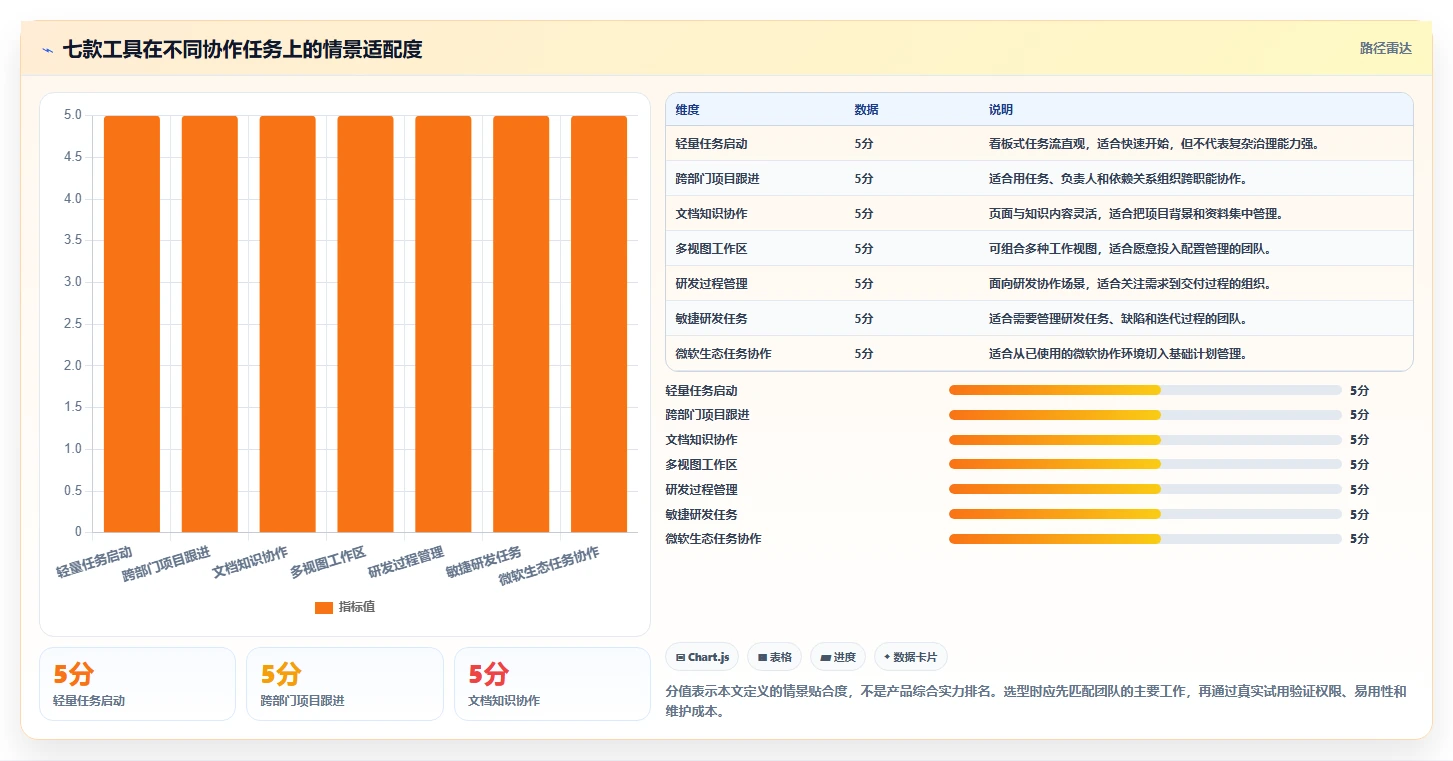This screenshot has height=761, width=1453.
Task: Select the 文档知识协作 summary card
Action: coord(552,684)
